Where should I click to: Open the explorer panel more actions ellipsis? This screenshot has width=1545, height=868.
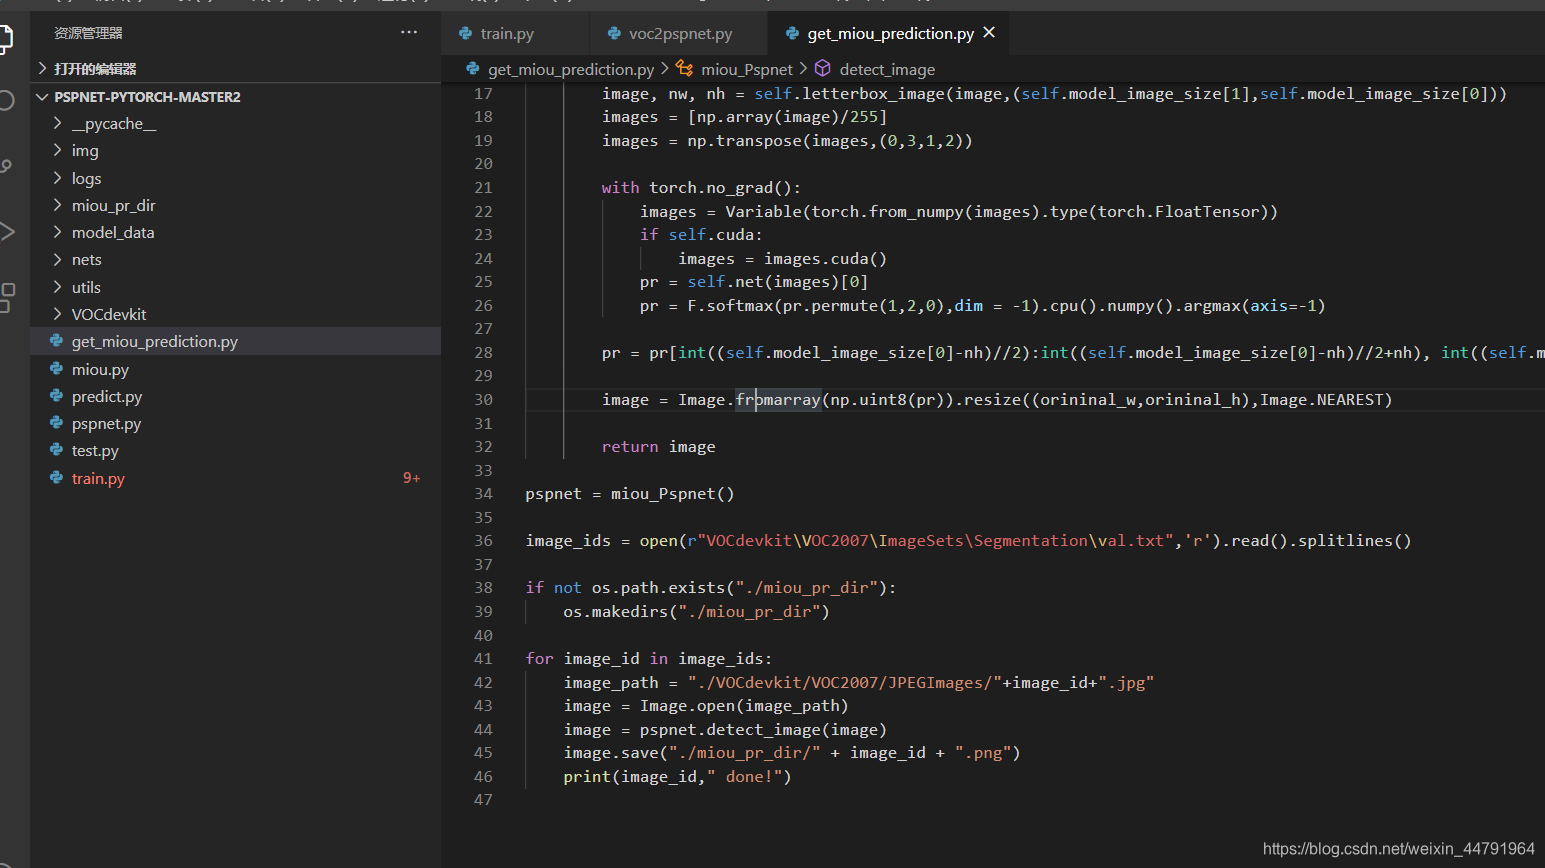(409, 32)
